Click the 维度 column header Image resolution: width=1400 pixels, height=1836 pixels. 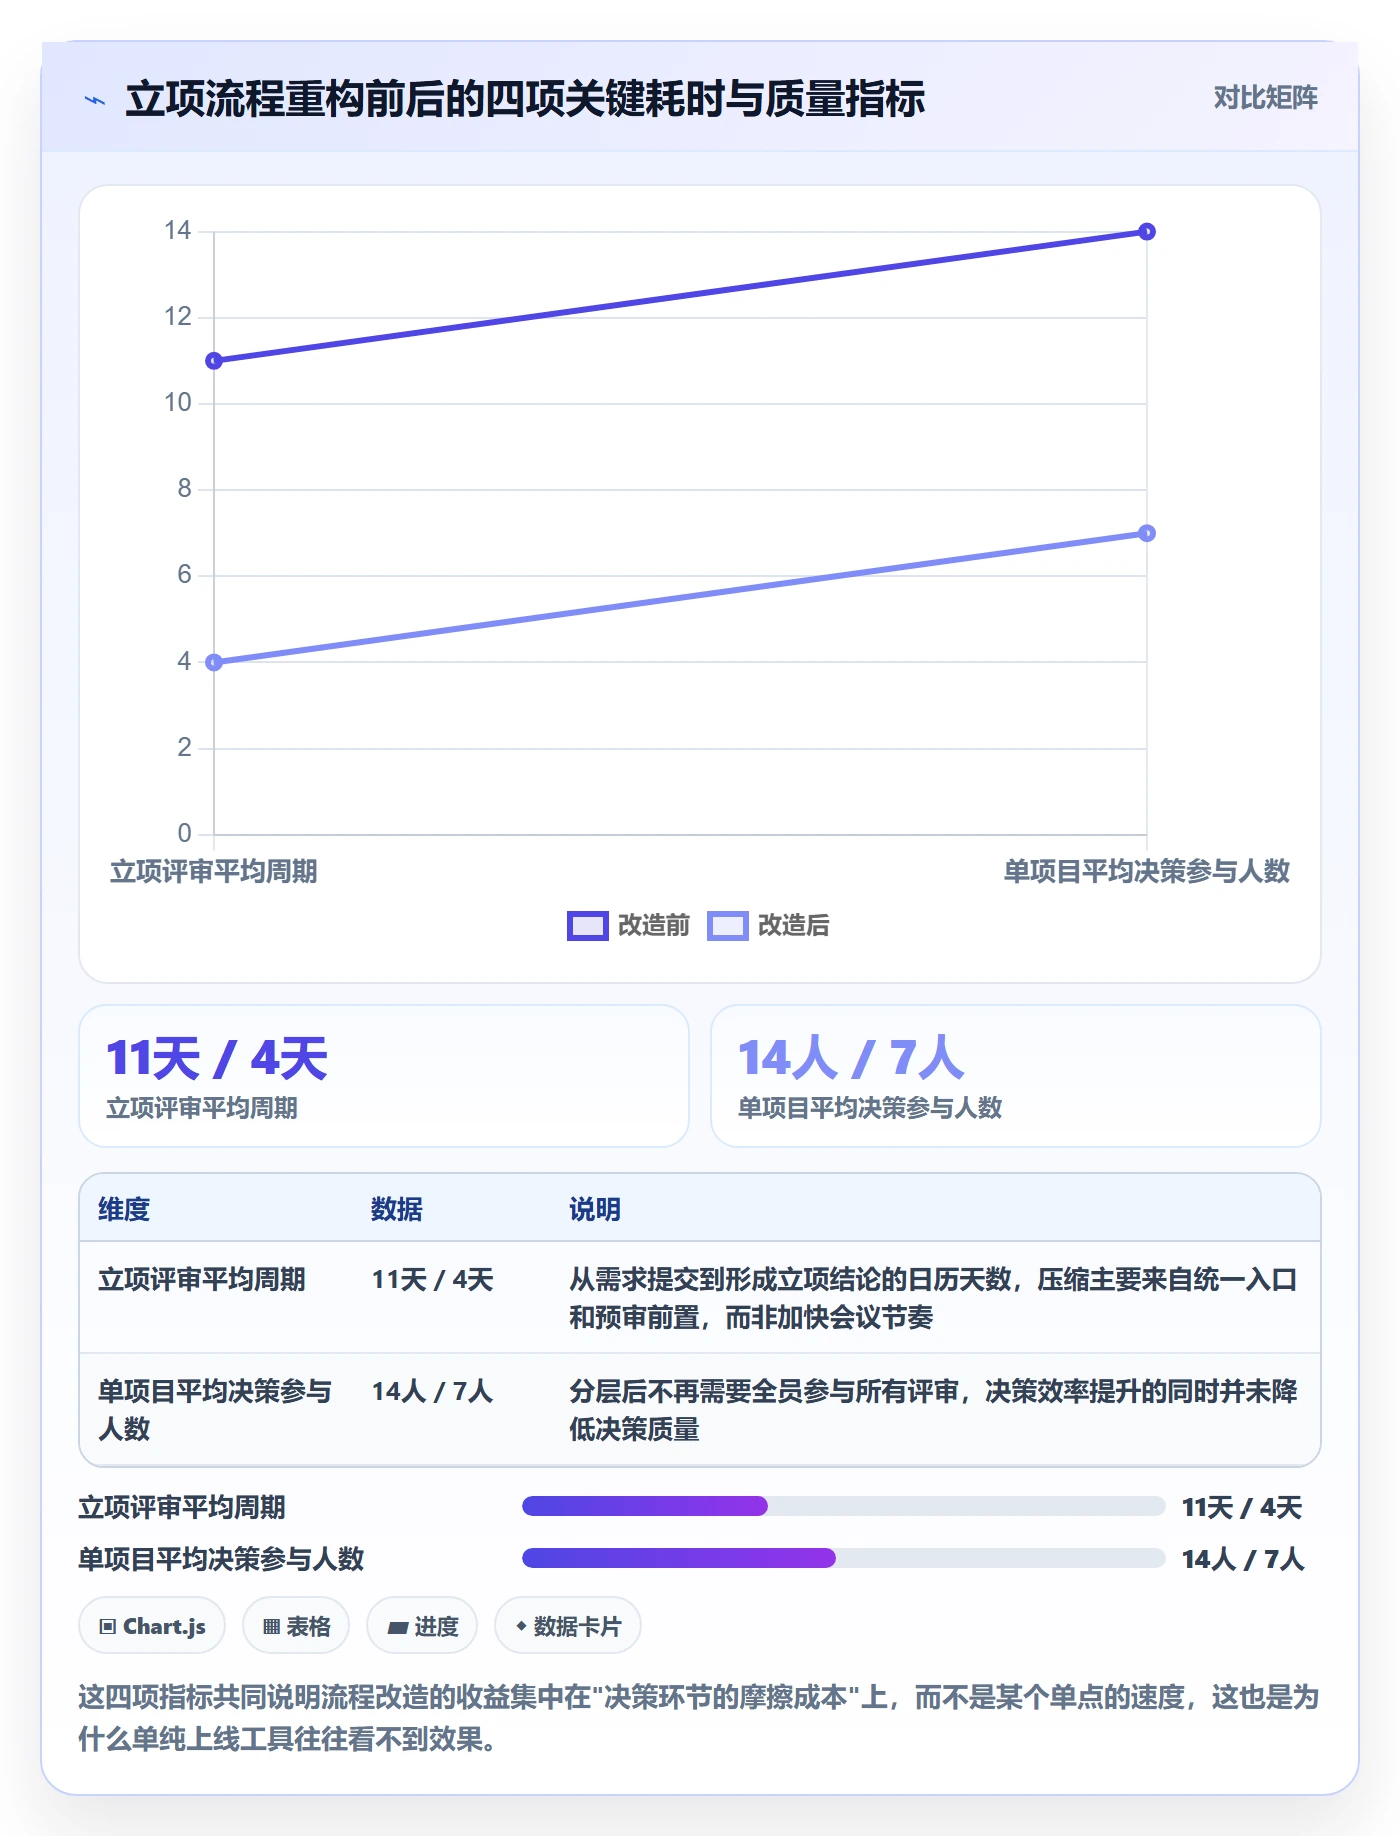coord(124,1209)
